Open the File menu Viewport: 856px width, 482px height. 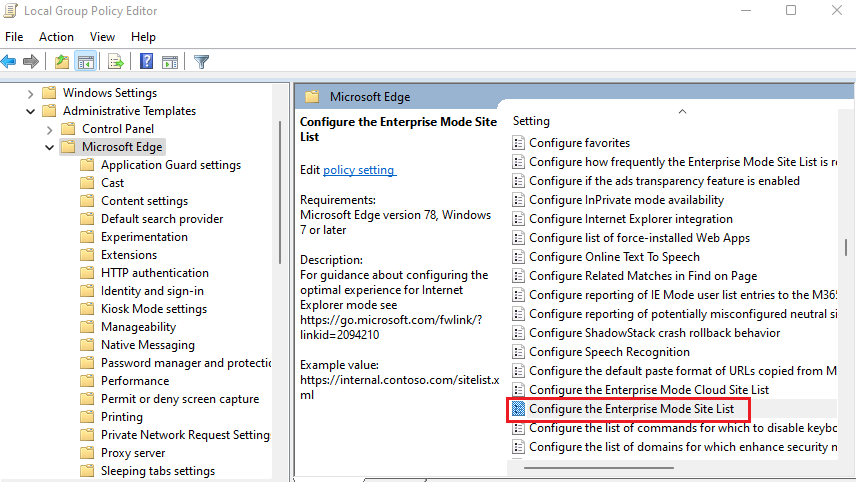click(14, 37)
